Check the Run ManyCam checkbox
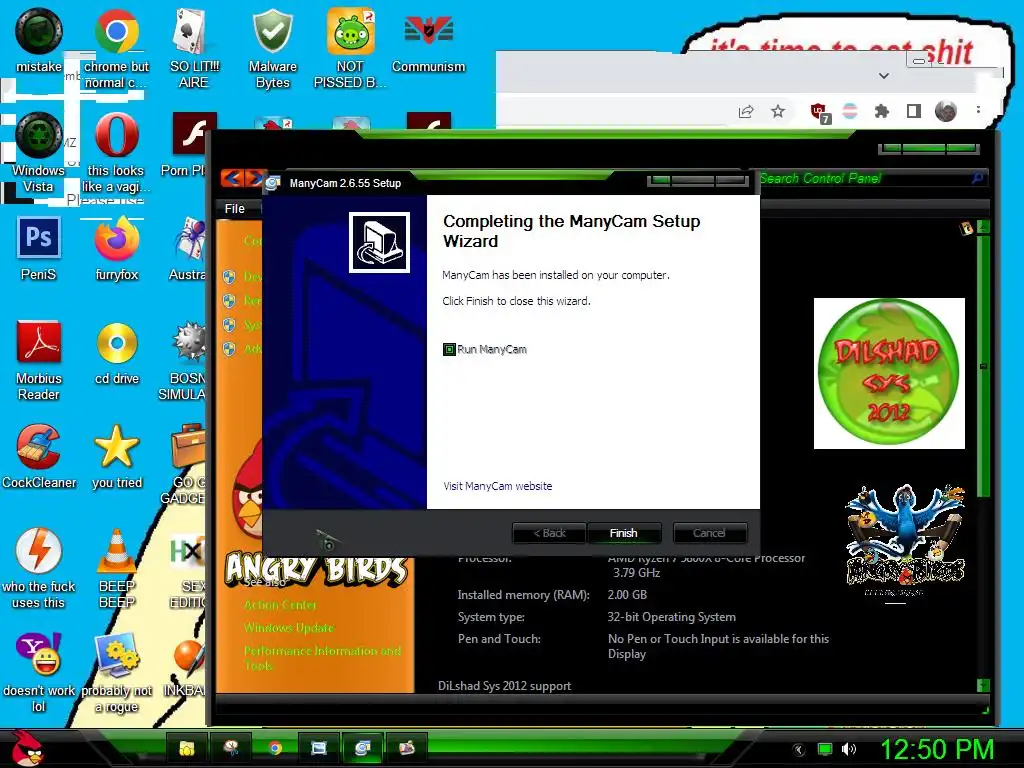 449,349
